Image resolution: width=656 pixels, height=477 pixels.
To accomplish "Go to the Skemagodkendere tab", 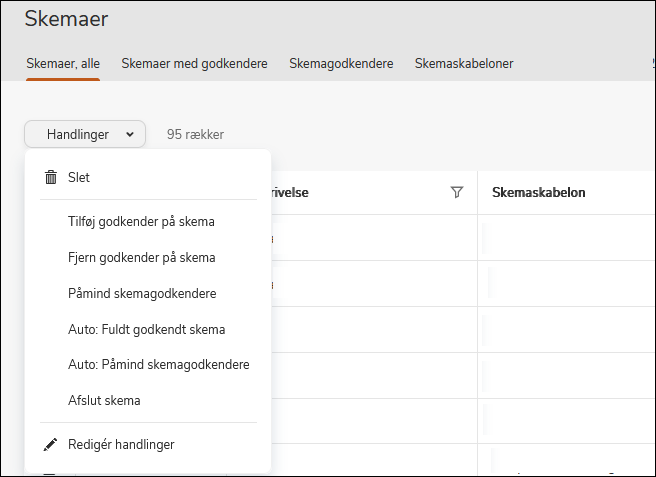I will 341,64.
